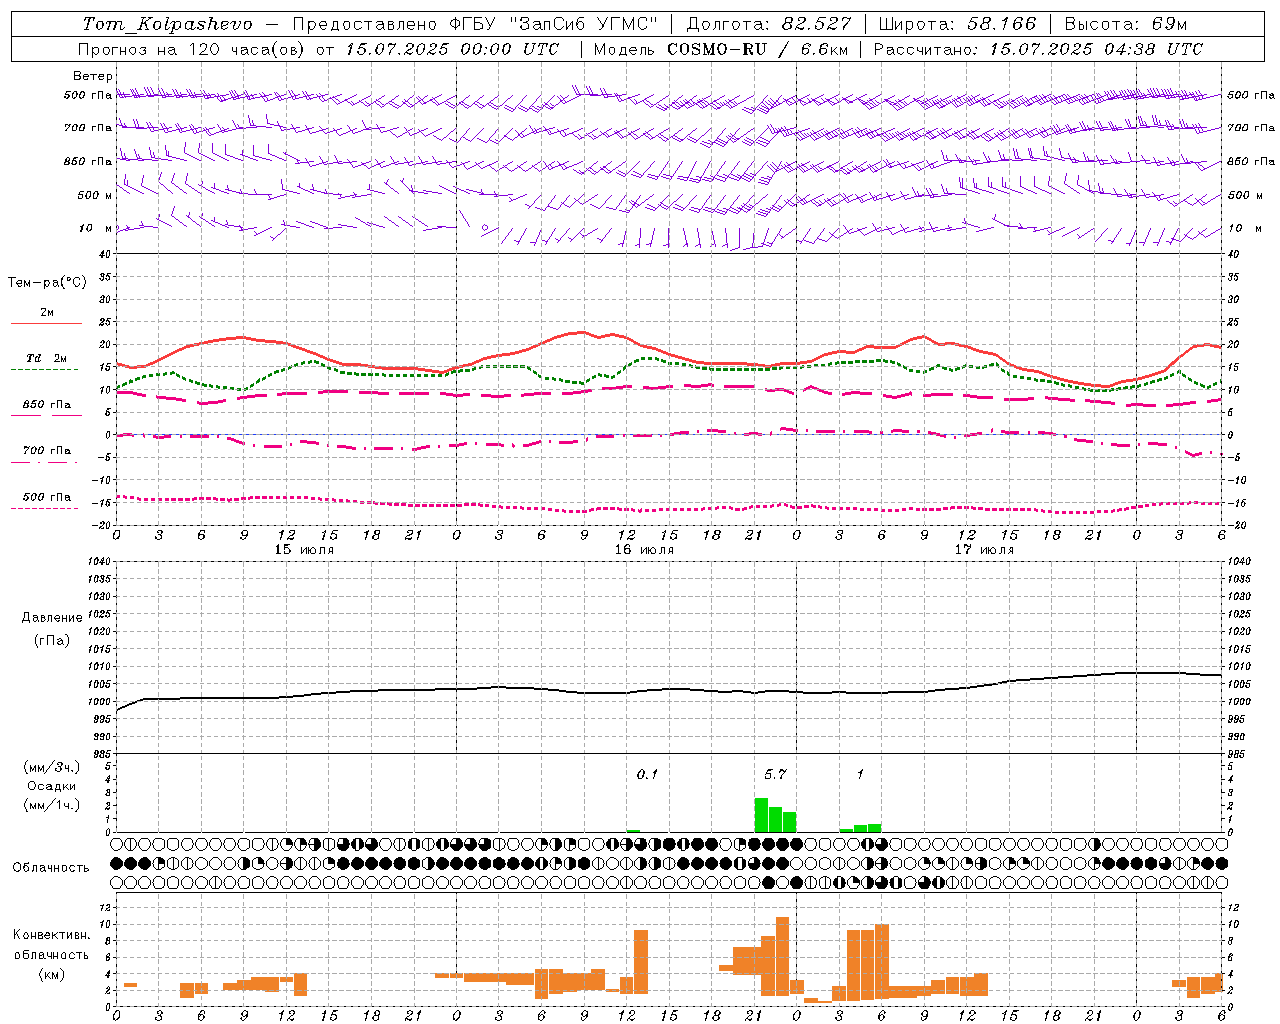Image resolution: width=1280 pixels, height=1024 pixels.
Task: Click the station name Tom_Kolpashevo
Action: pos(167,23)
